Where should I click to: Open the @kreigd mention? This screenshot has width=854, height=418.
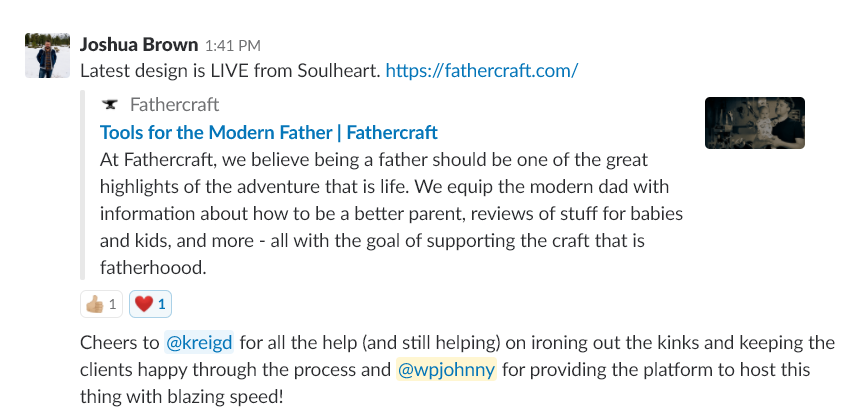click(x=199, y=343)
